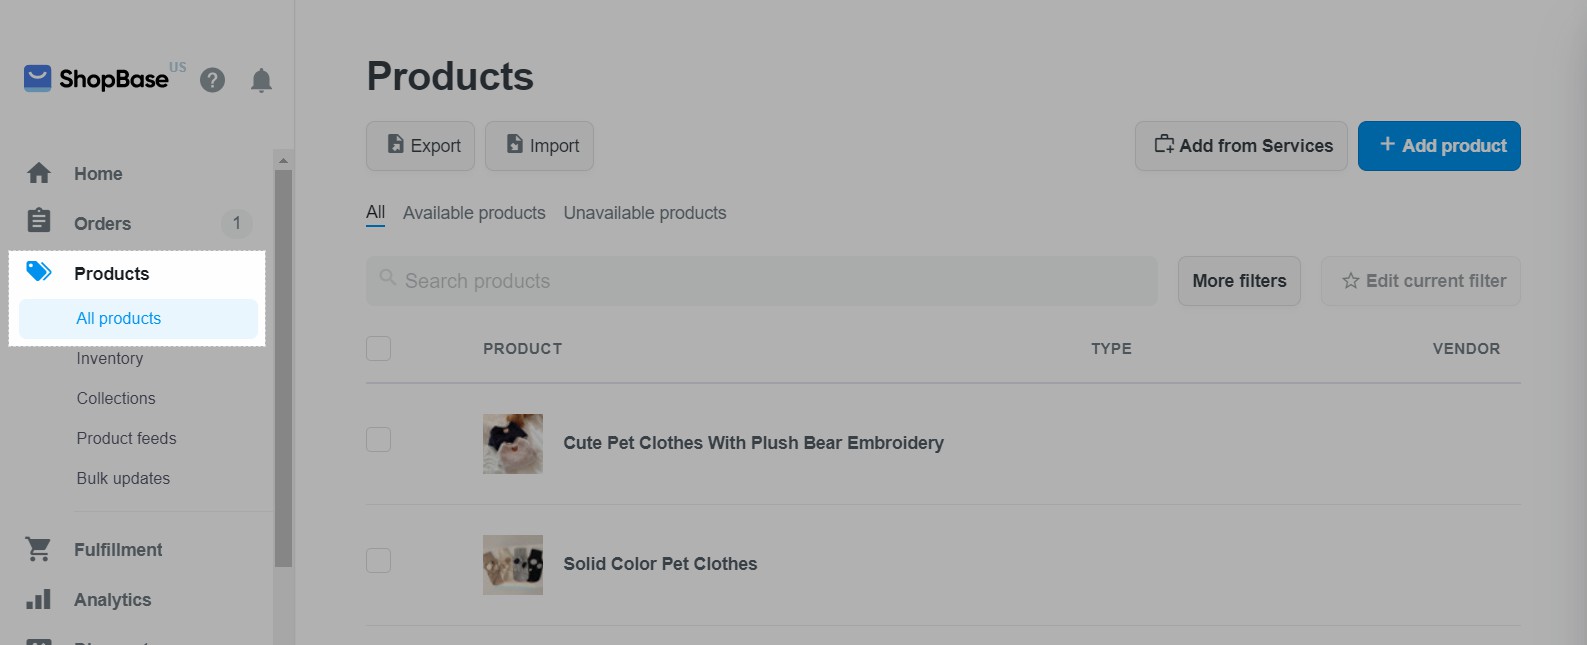Image resolution: width=1587 pixels, height=645 pixels.
Task: Switch to the Available products tab
Action: point(474,213)
